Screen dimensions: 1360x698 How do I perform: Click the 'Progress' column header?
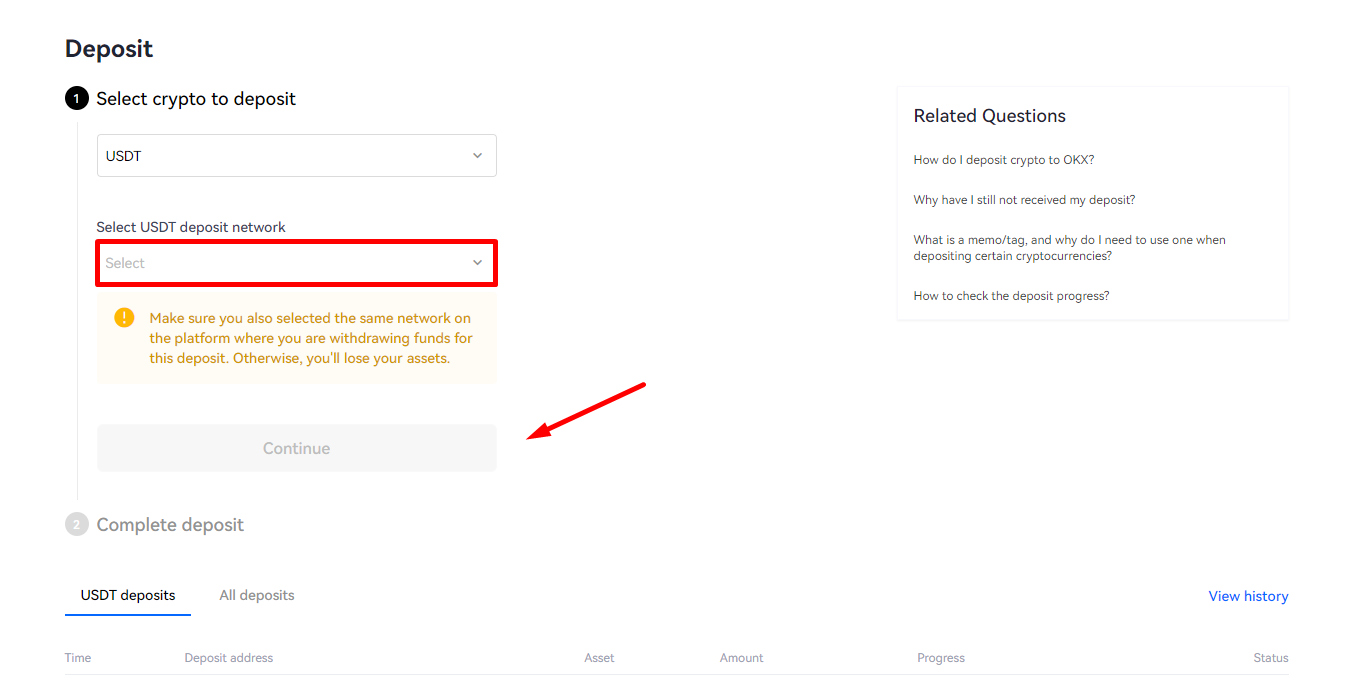[941, 658]
